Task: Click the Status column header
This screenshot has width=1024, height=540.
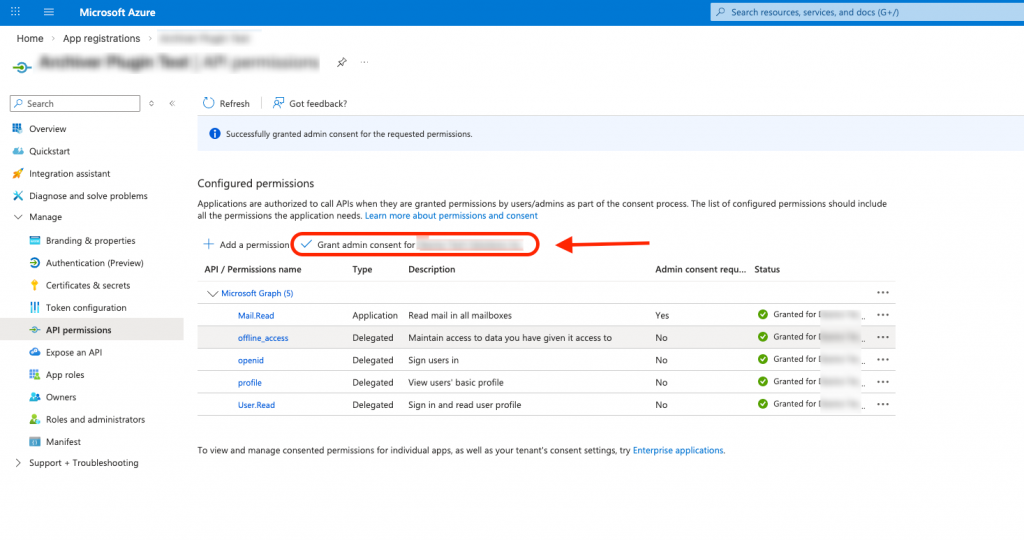Action: [x=767, y=269]
